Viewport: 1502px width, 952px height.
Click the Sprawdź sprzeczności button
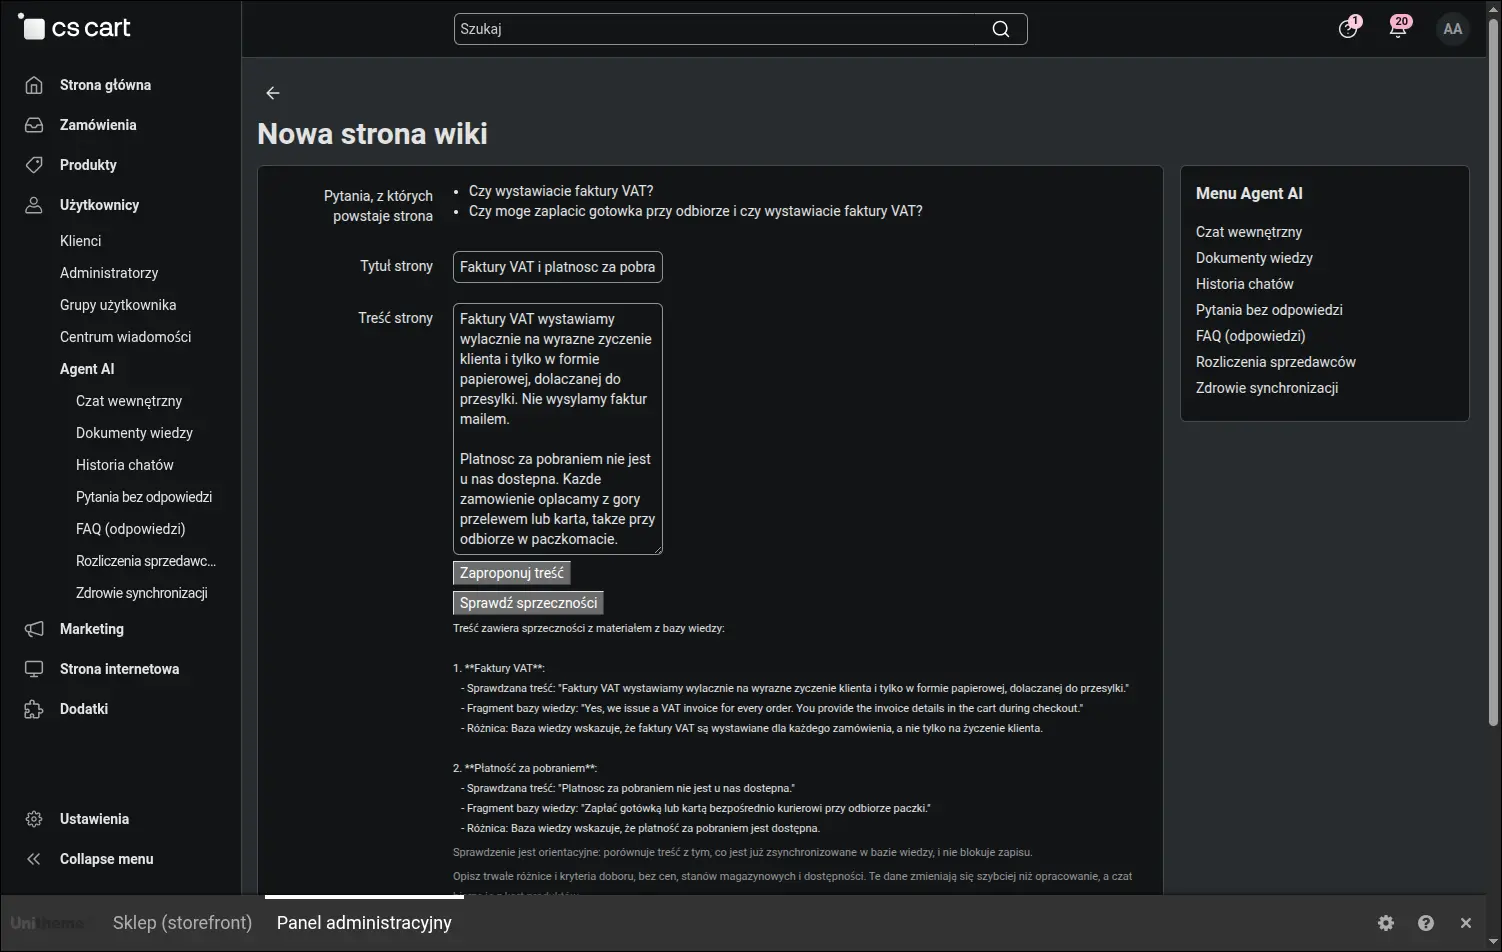coord(528,603)
